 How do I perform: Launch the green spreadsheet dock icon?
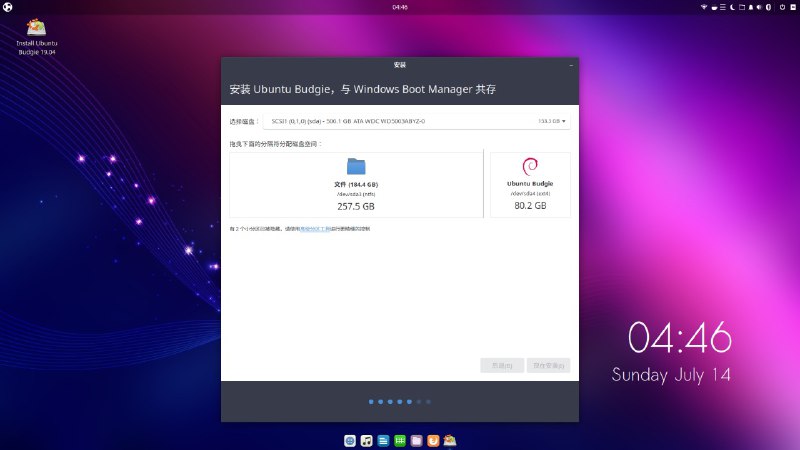(400, 441)
